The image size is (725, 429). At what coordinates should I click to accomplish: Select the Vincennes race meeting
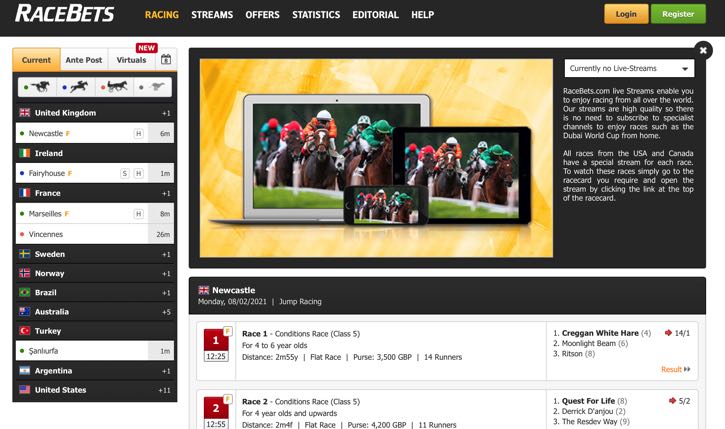95,234
